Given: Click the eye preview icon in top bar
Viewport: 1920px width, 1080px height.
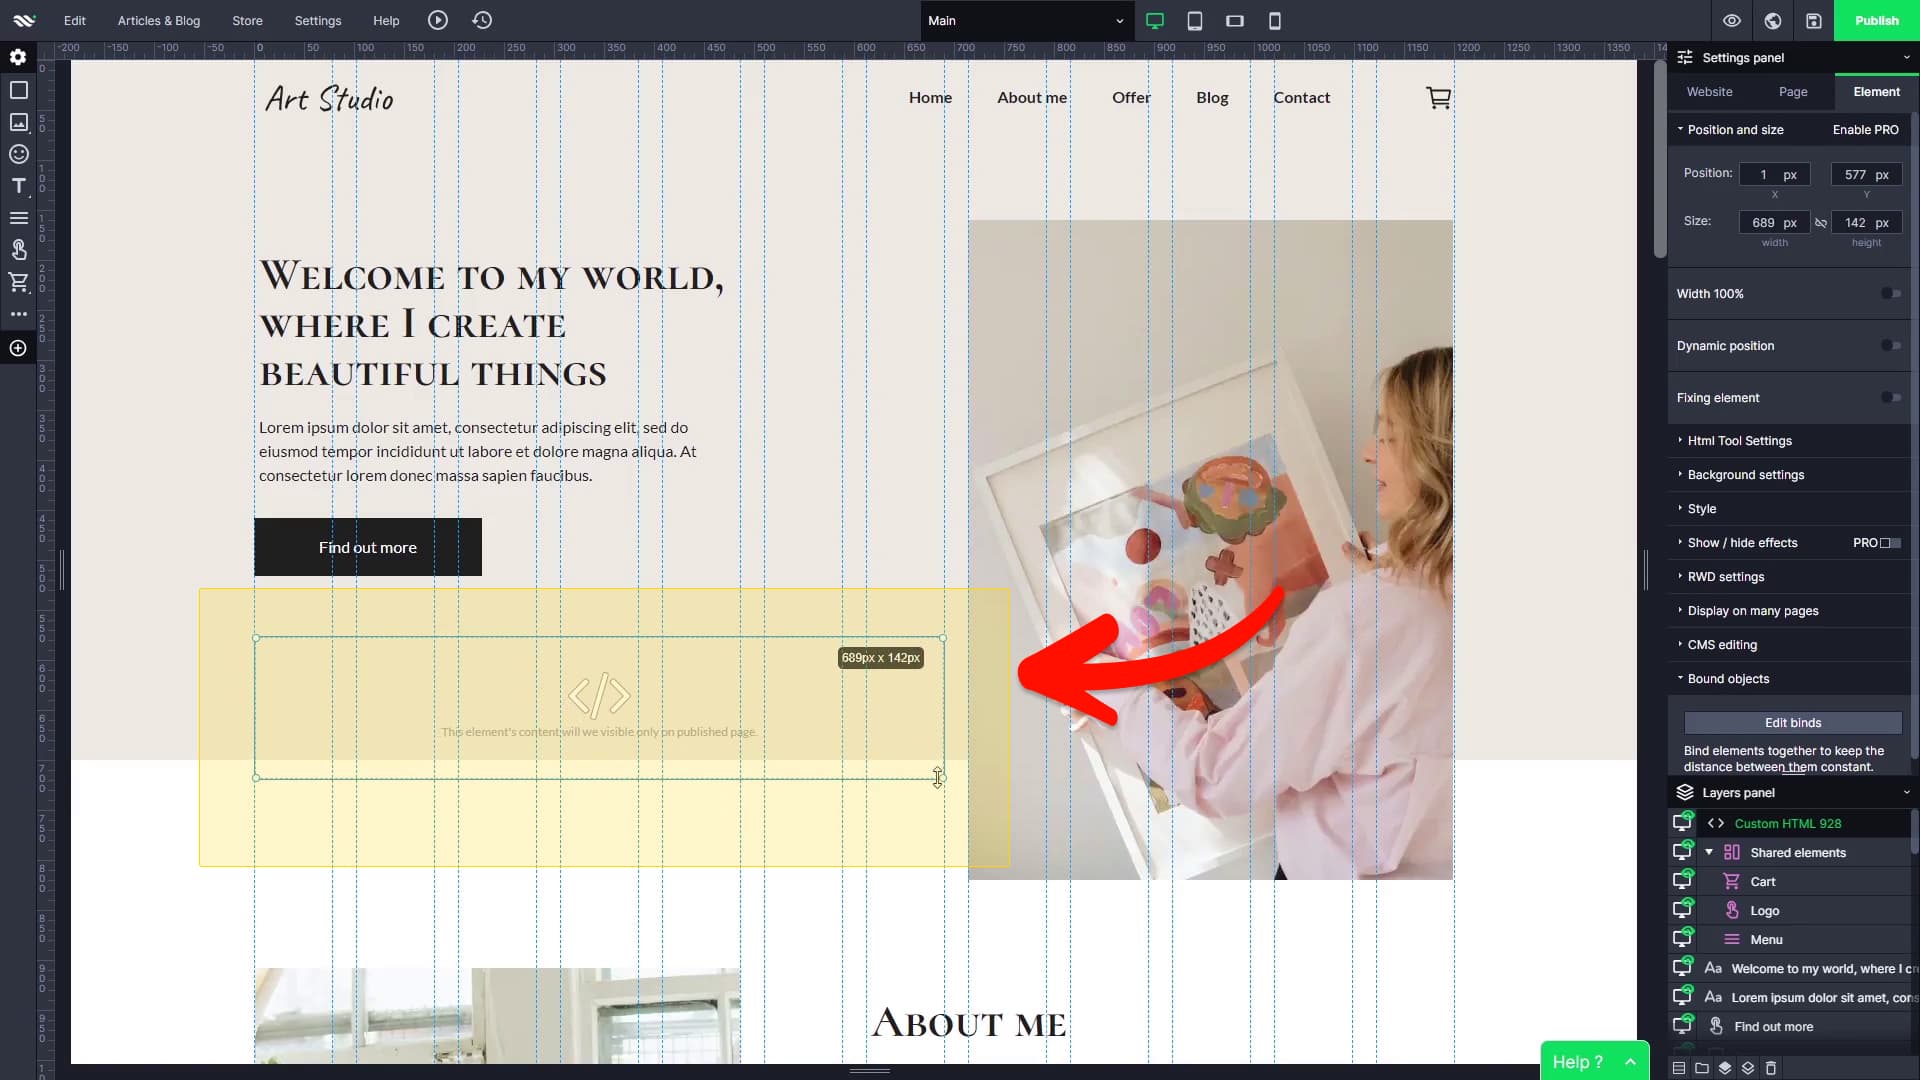Looking at the screenshot, I should [1732, 20].
